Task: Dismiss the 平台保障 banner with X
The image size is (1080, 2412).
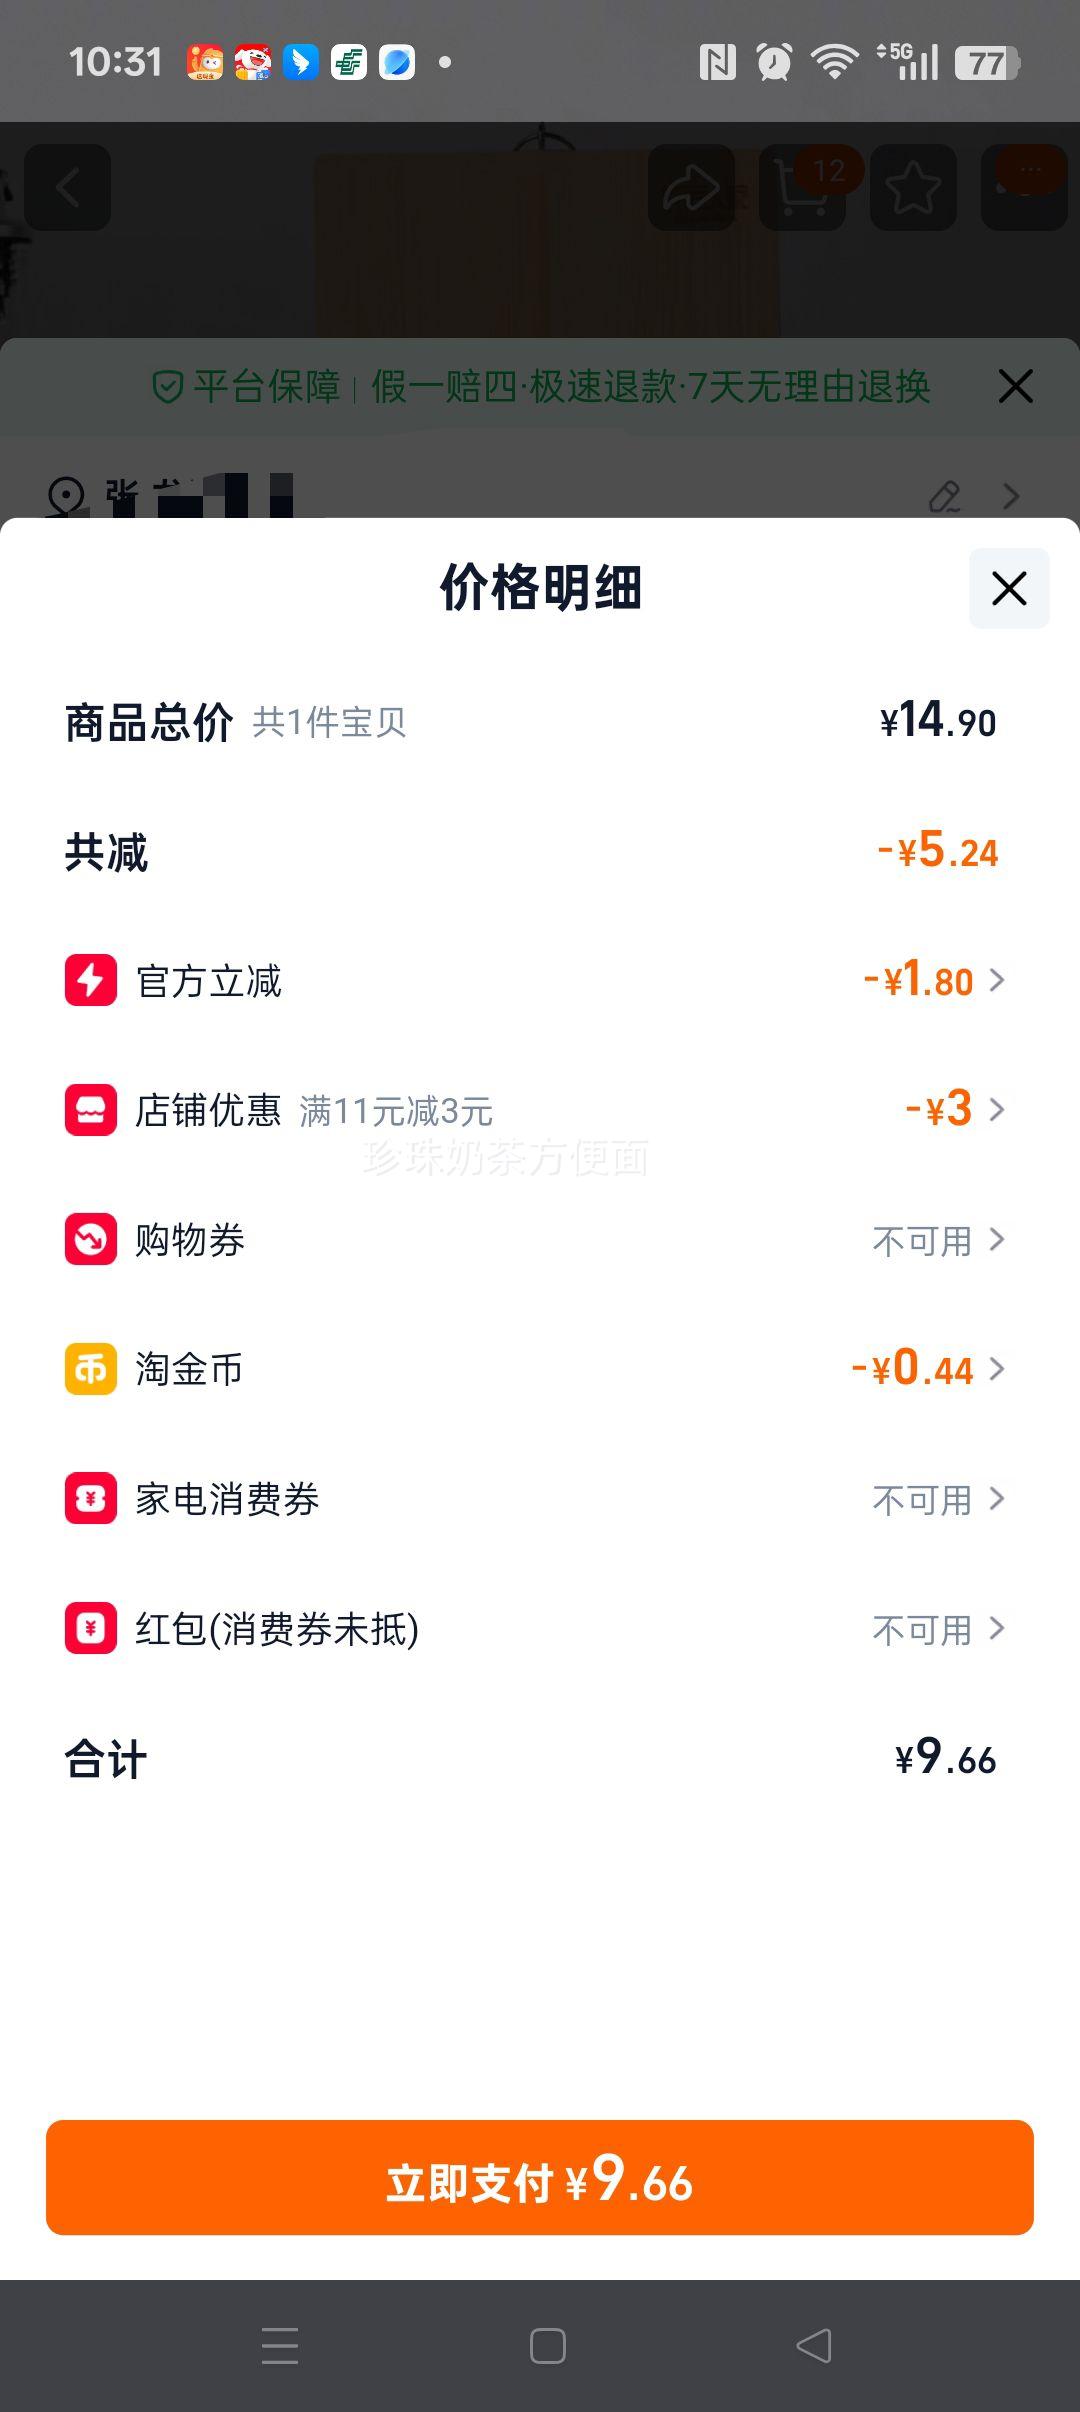Action: click(x=1015, y=386)
